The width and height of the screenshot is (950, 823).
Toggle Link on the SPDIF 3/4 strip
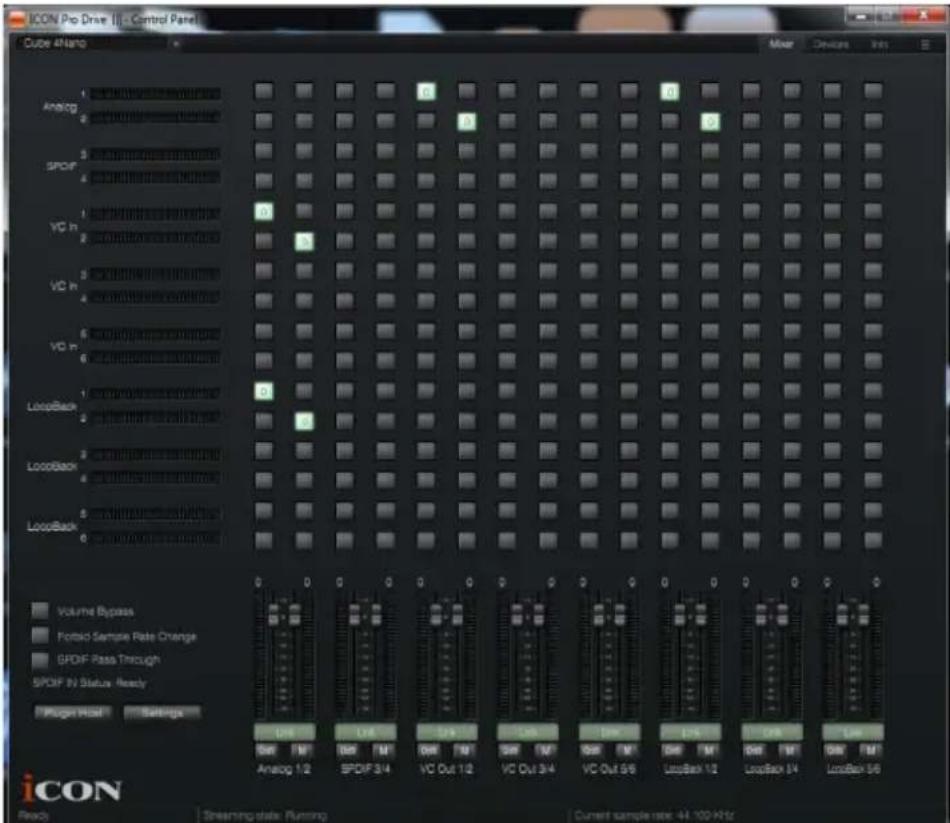coord(365,732)
